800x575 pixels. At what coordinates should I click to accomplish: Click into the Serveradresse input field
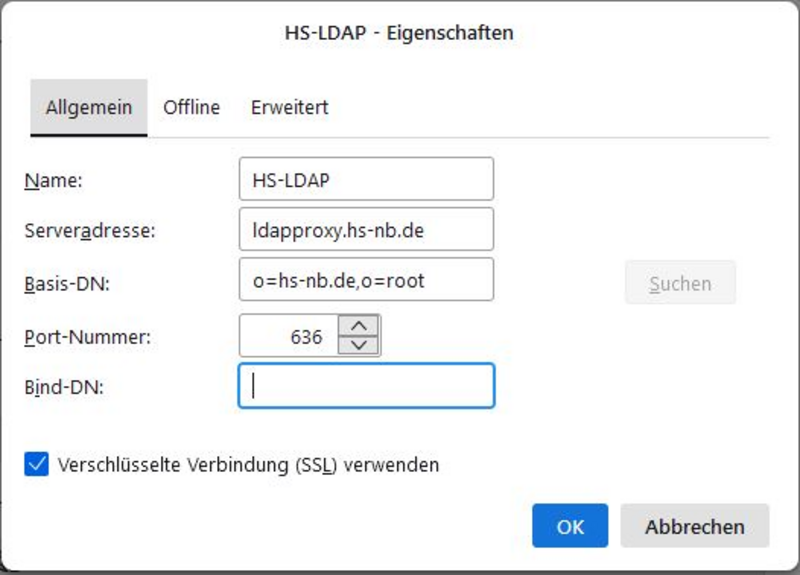point(366,229)
